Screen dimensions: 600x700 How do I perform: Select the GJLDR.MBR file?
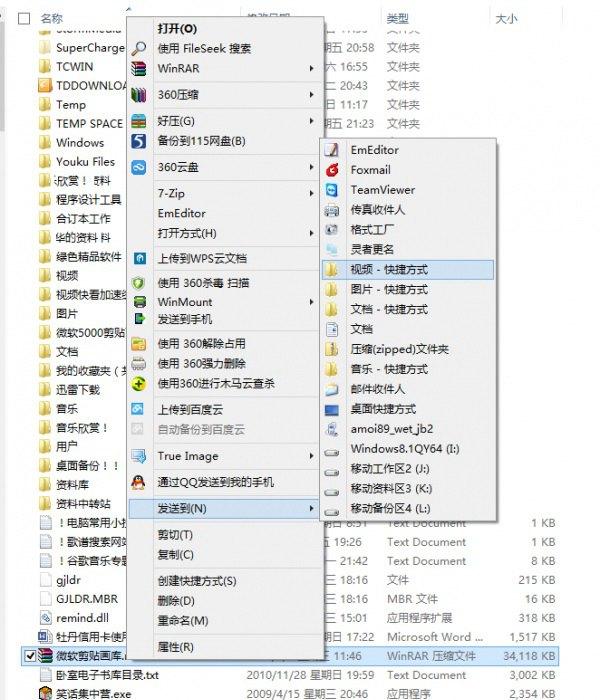point(87,599)
